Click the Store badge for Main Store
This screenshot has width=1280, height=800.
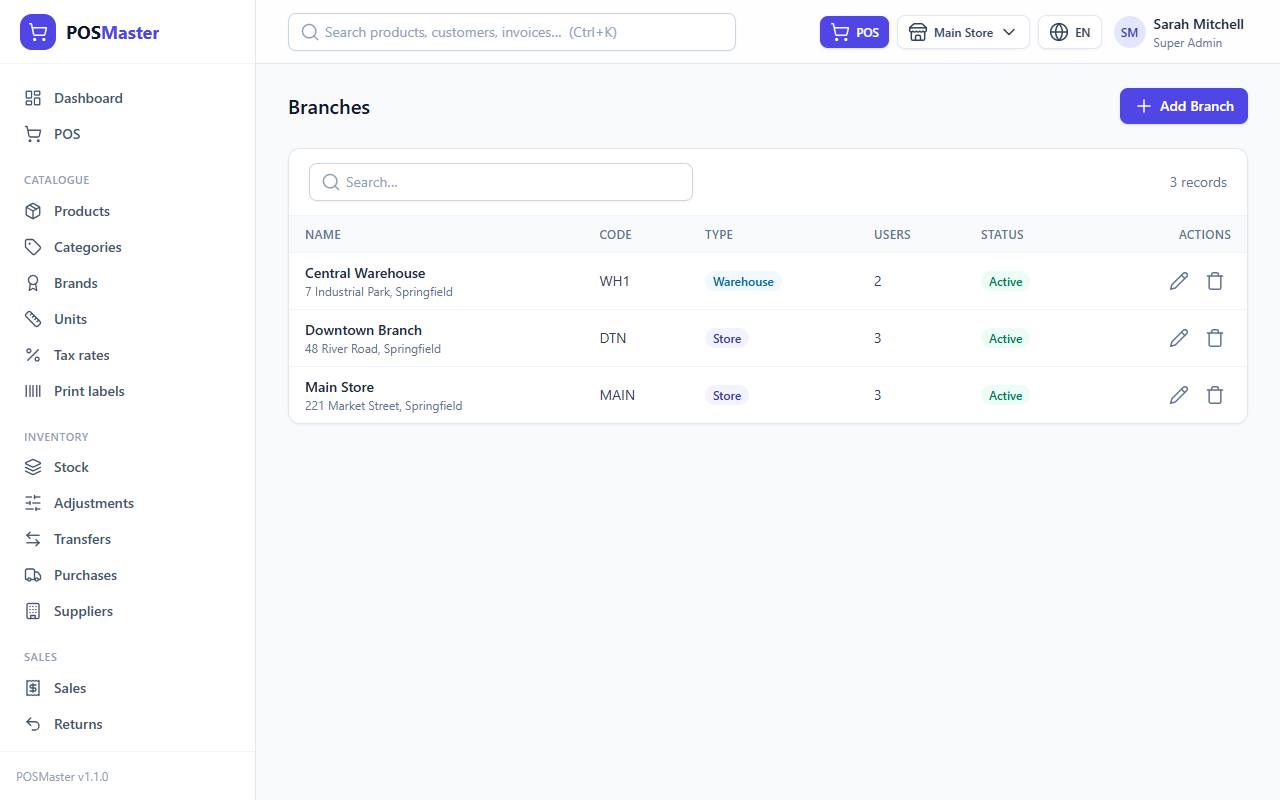[727, 396]
